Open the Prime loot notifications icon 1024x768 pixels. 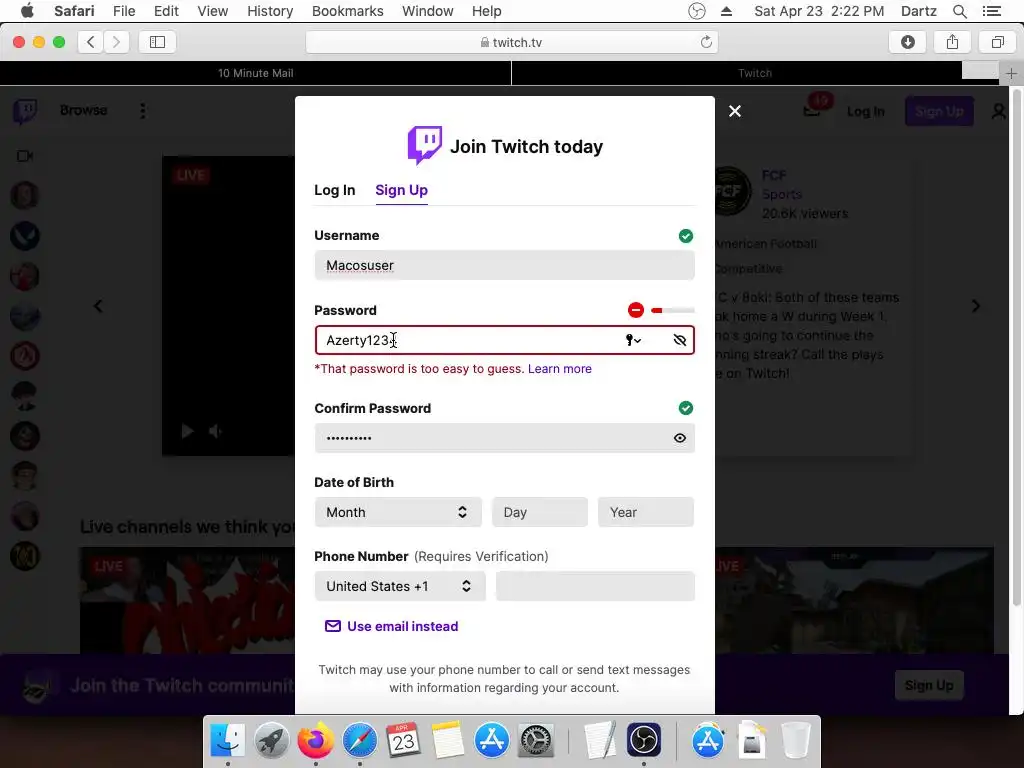click(x=812, y=110)
